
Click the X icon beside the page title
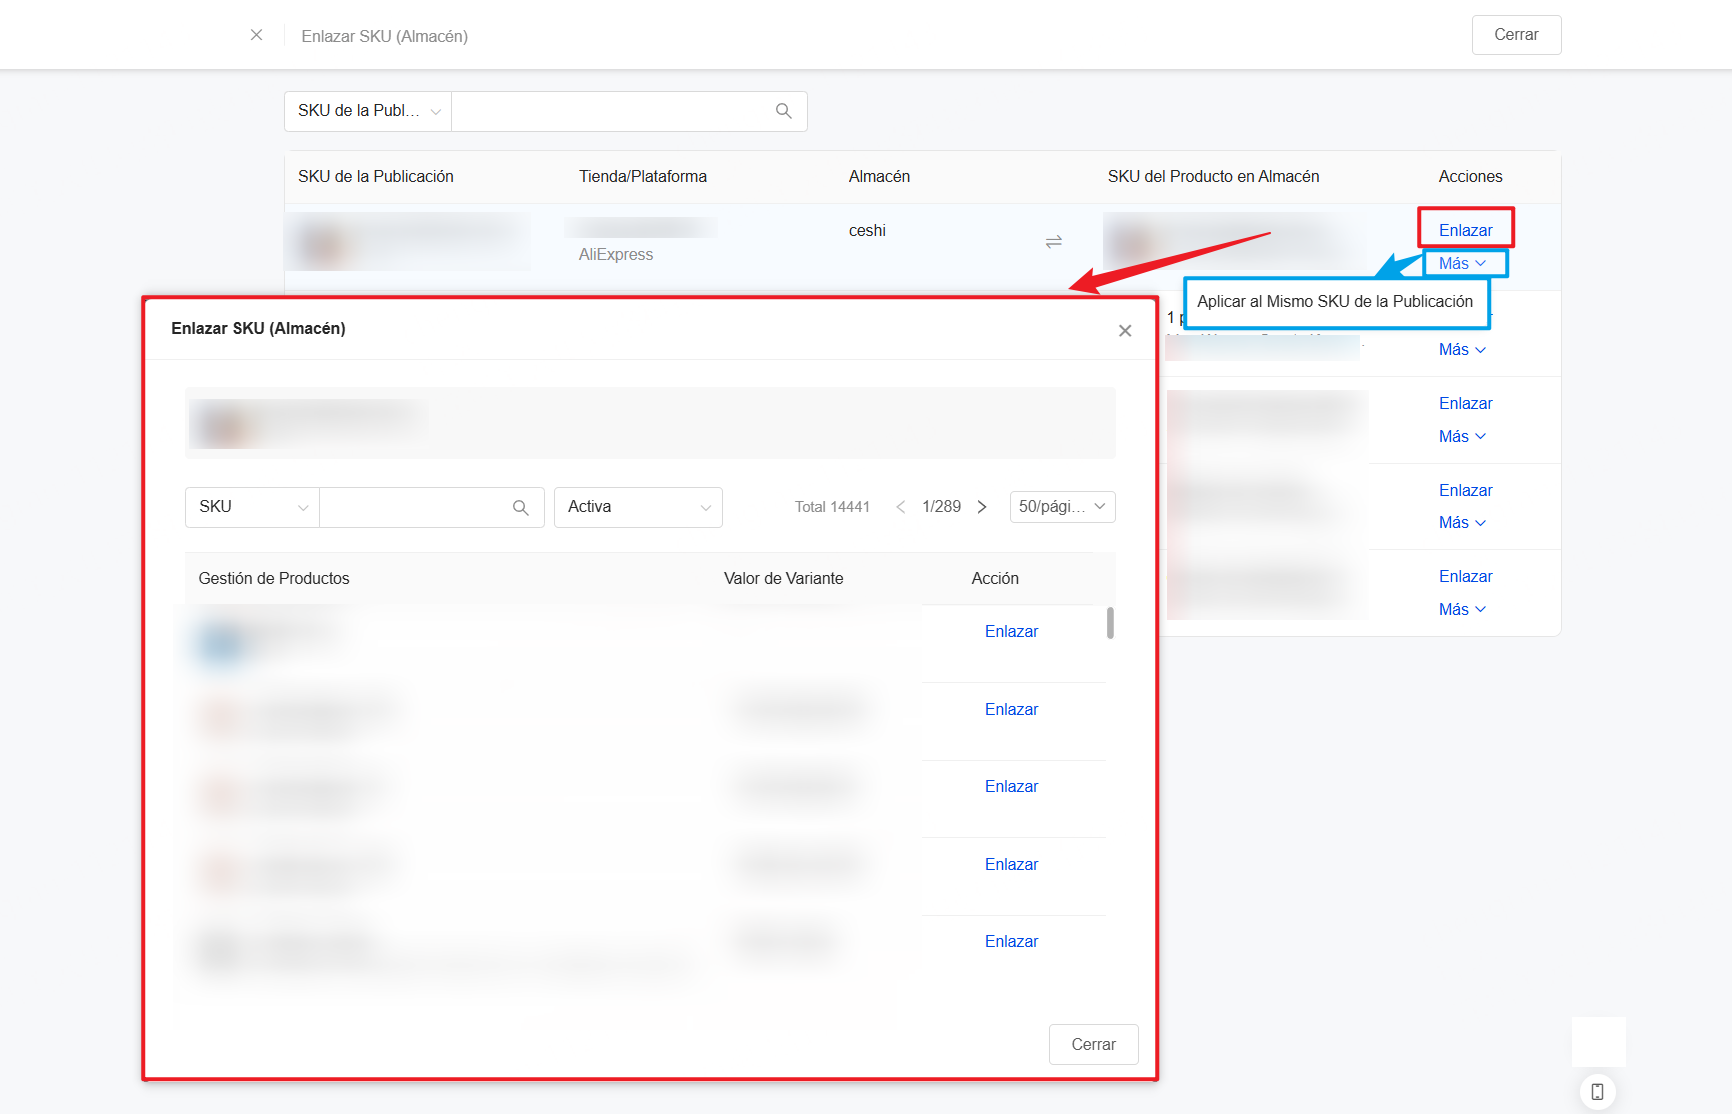pyautogui.click(x=257, y=35)
